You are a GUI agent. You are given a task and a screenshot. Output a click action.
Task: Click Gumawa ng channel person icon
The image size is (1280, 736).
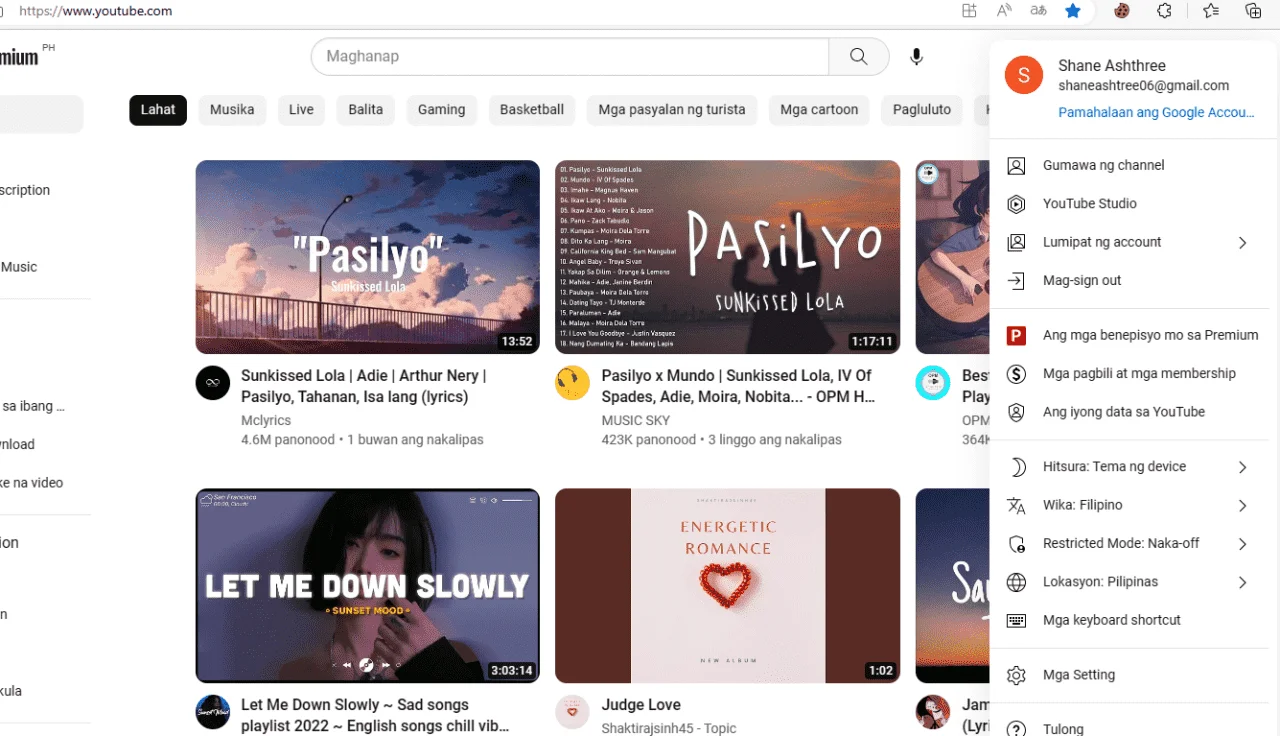coord(1016,166)
